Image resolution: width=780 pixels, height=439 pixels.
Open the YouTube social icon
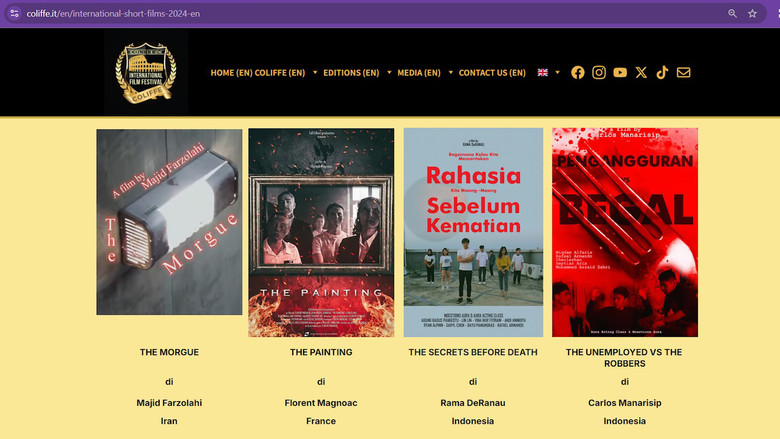click(620, 72)
